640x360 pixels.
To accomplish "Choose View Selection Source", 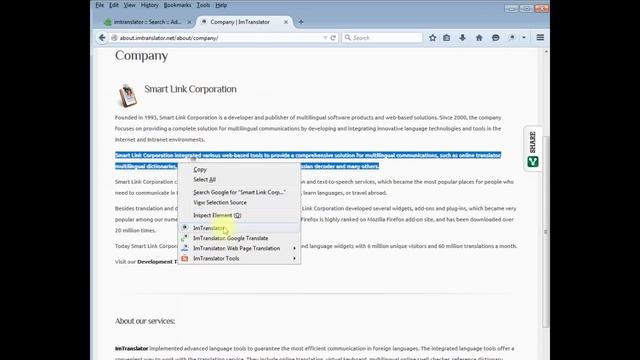I will click(x=239, y=202).
